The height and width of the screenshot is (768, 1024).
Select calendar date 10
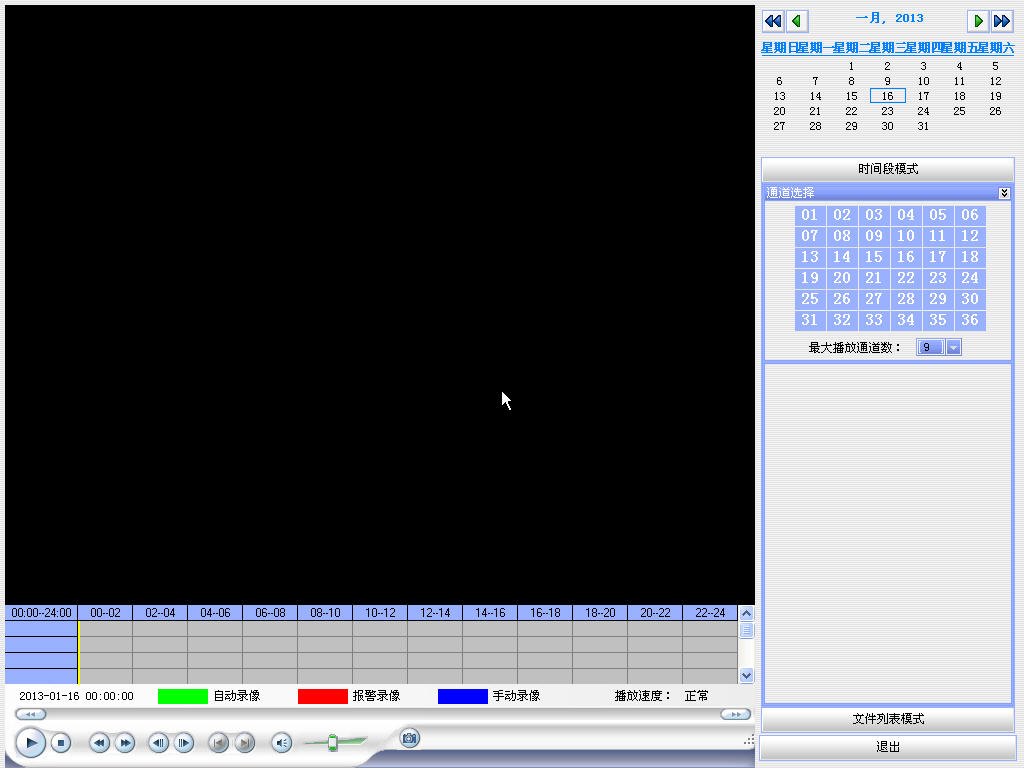click(x=923, y=81)
